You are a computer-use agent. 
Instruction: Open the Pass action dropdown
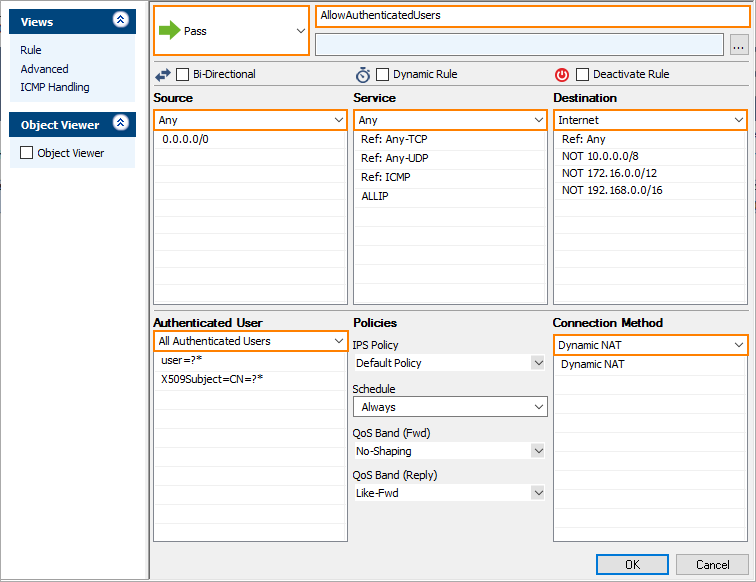[x=231, y=31]
